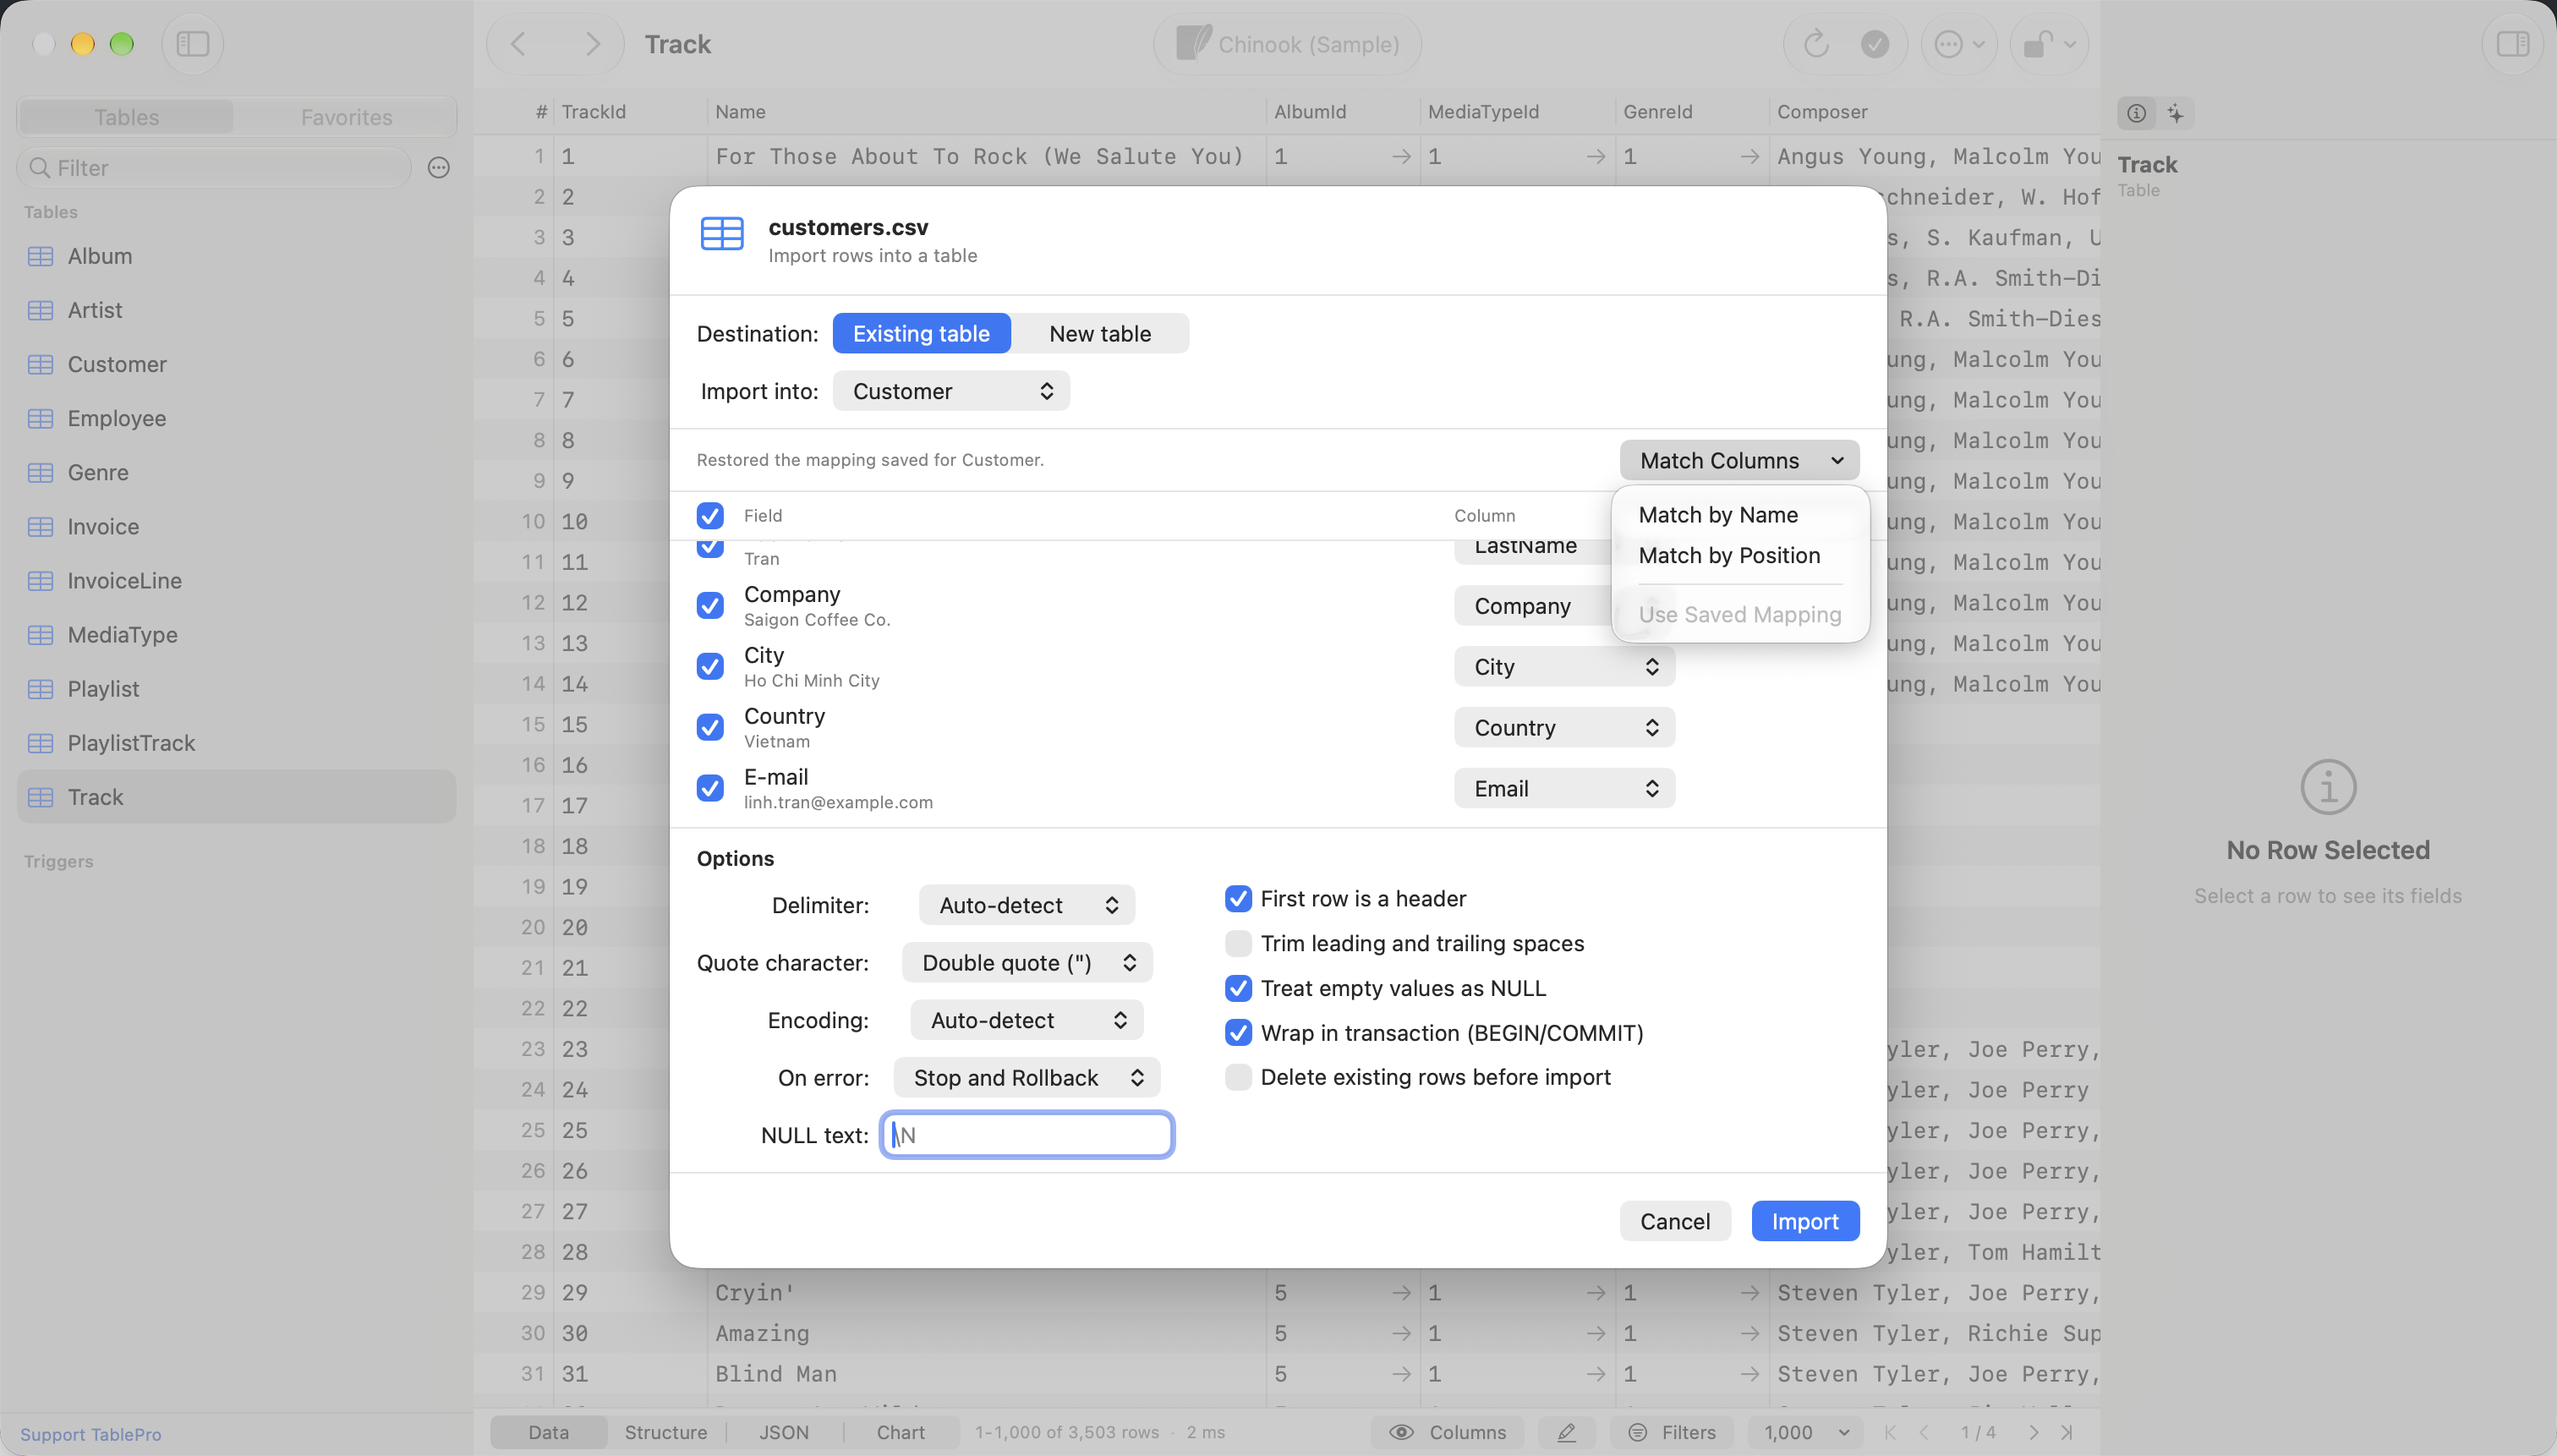This screenshot has width=2557, height=1456.
Task: Enable Trim leading and trailing spaces
Action: pos(1238,944)
